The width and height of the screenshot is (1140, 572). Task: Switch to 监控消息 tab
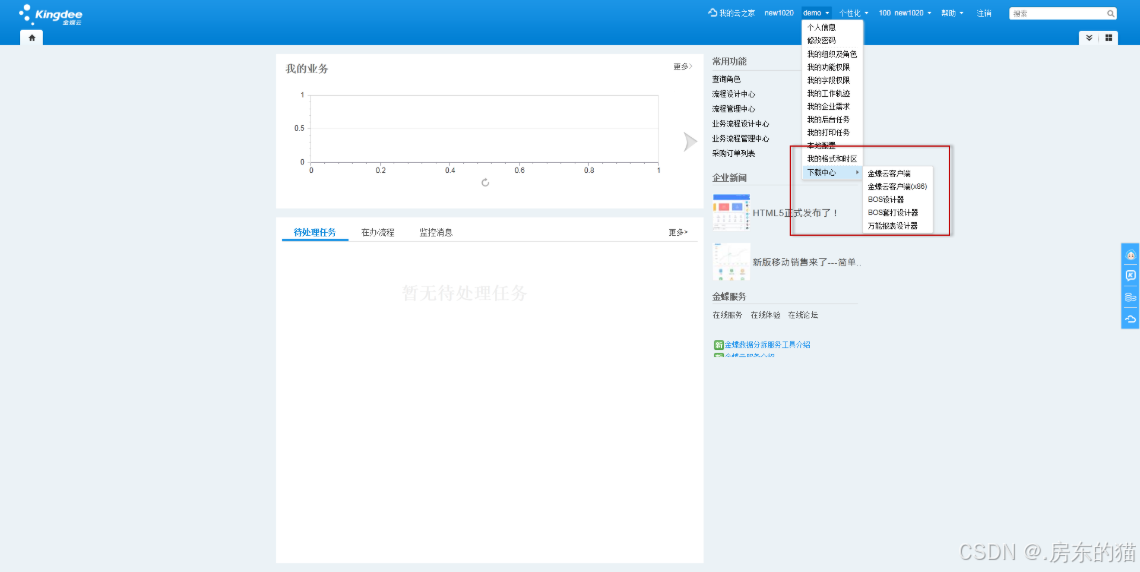(x=435, y=233)
